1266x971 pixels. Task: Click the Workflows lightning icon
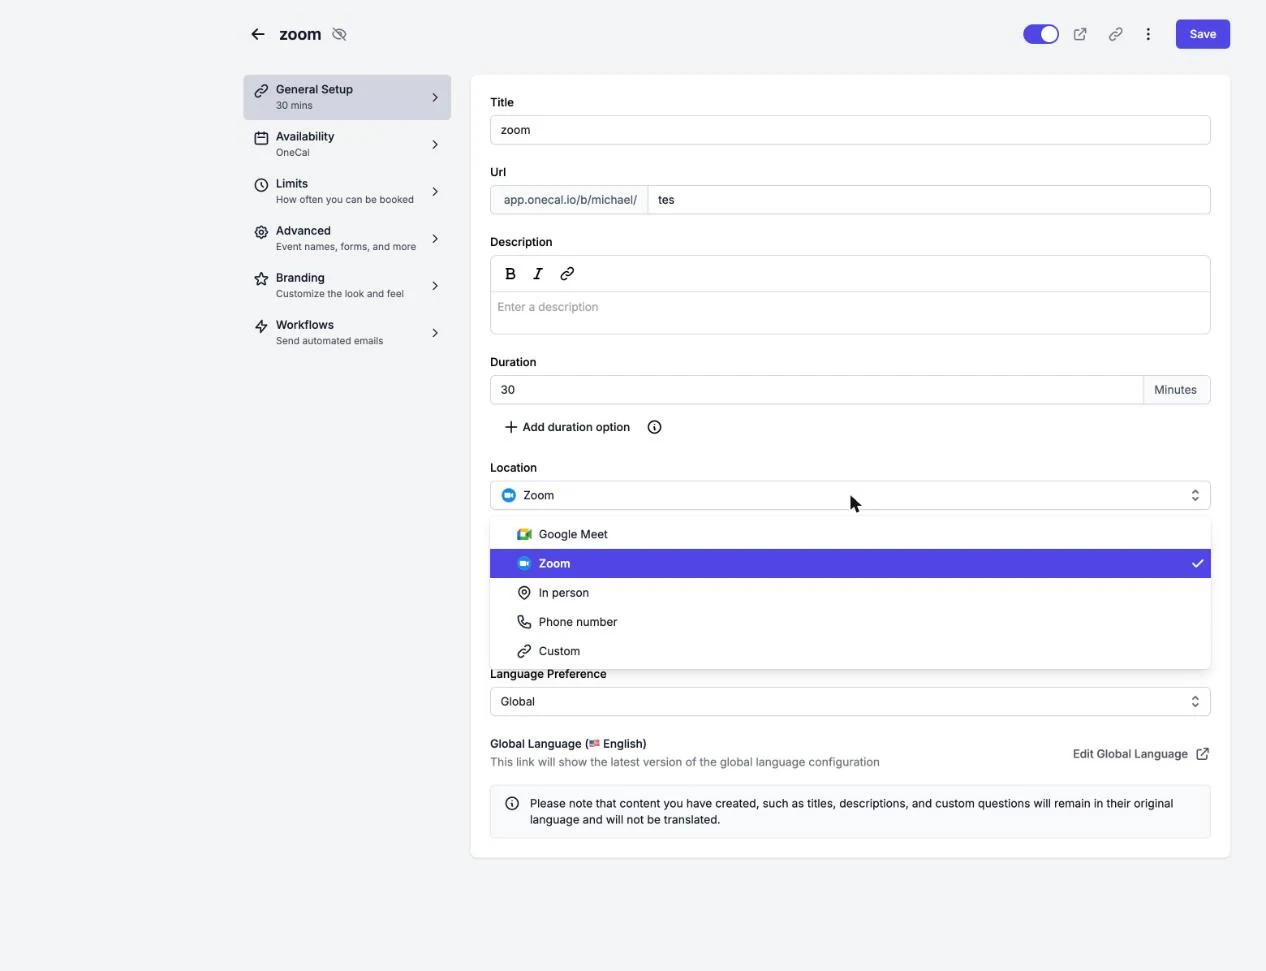point(261,326)
